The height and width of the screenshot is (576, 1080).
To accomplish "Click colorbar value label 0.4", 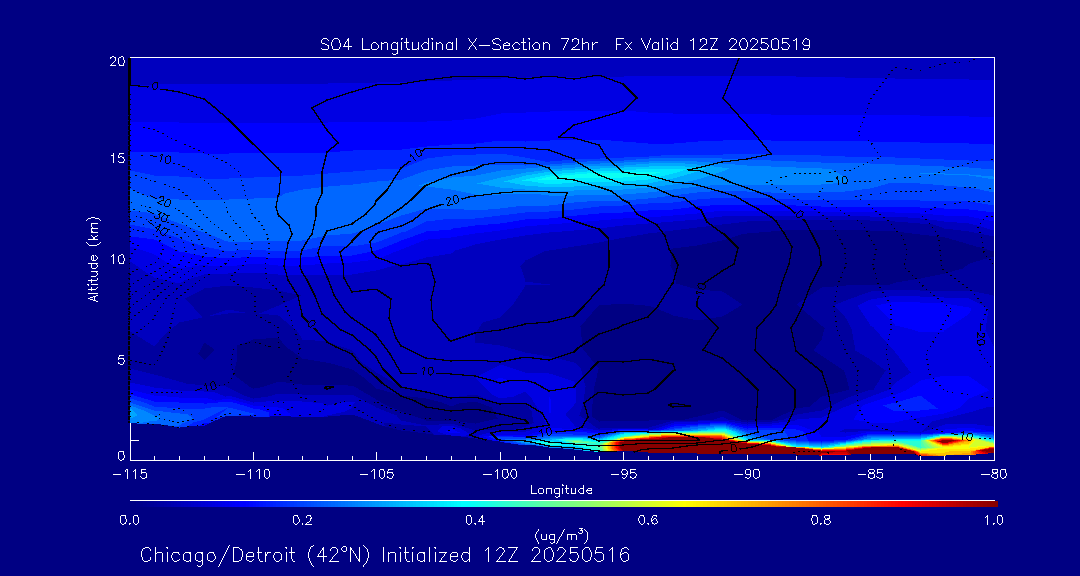I will point(475,520).
